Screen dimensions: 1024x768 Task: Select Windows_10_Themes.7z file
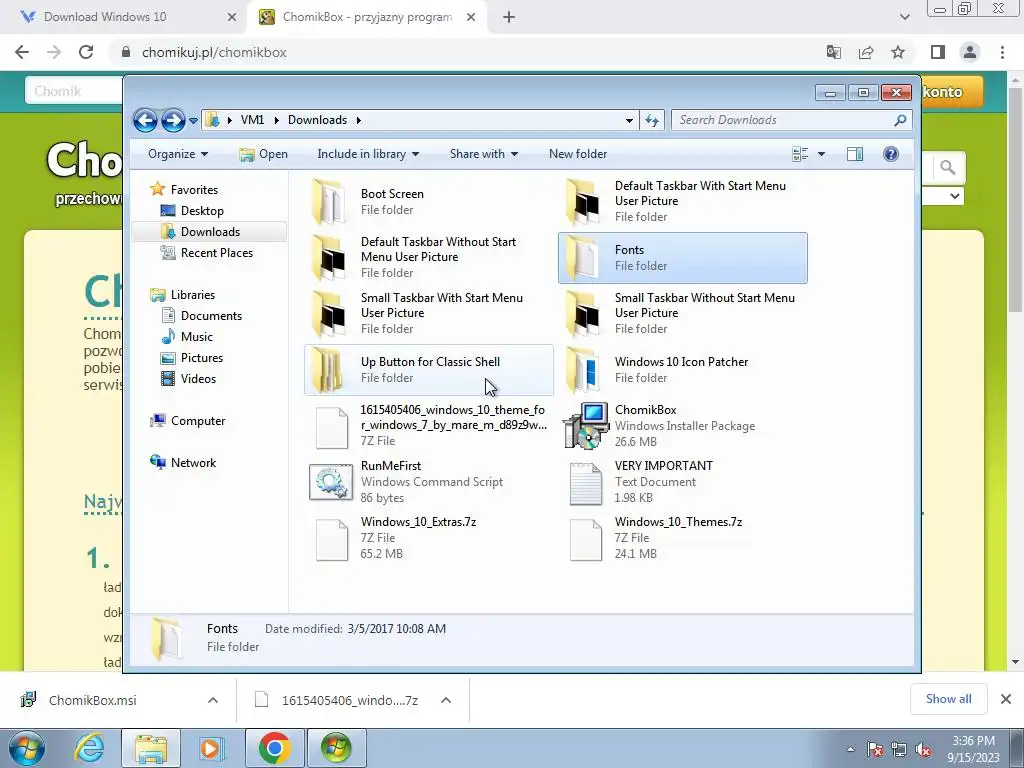(683, 538)
